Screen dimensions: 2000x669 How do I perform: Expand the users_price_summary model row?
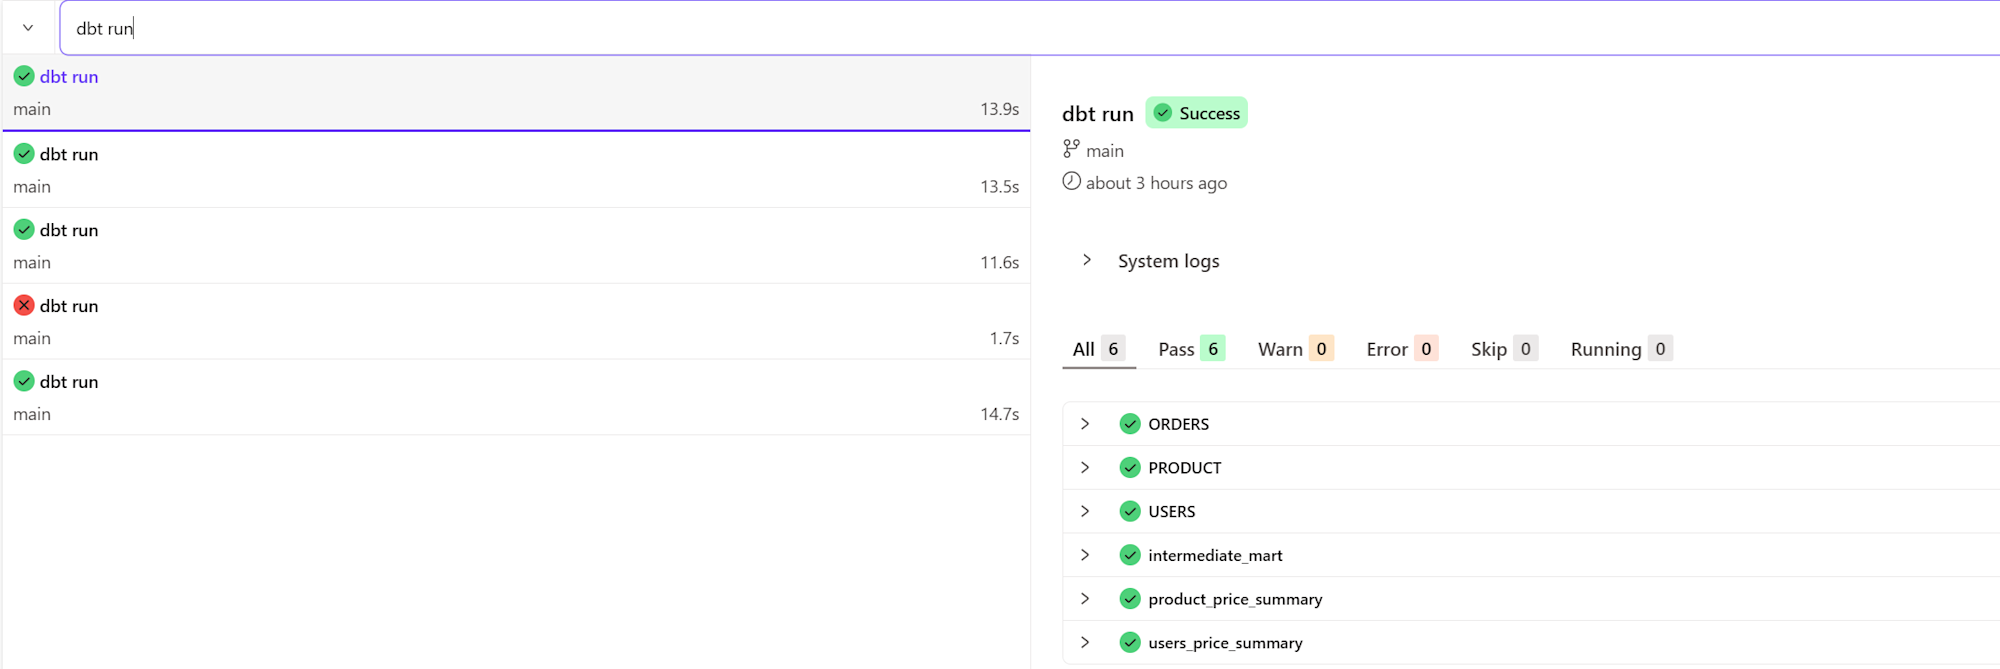click(x=1085, y=643)
